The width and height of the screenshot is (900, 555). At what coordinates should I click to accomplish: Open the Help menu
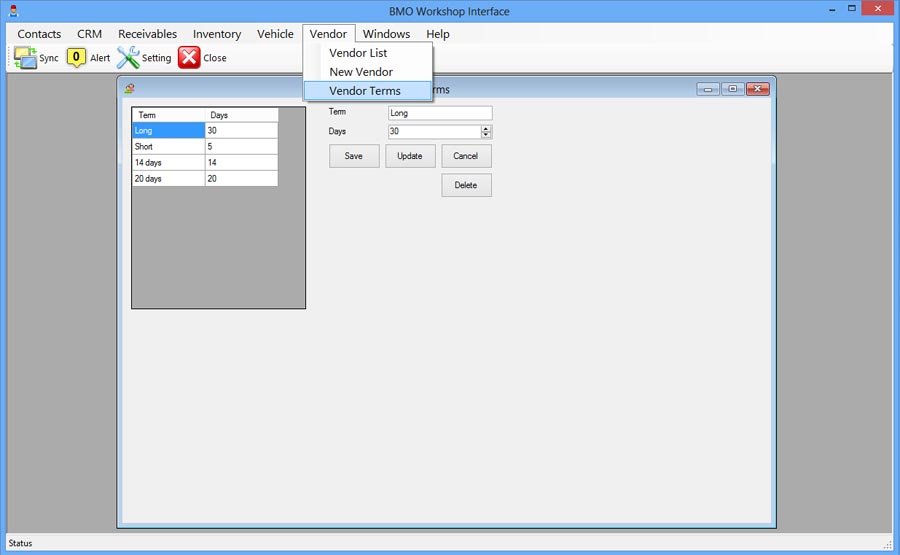[438, 34]
